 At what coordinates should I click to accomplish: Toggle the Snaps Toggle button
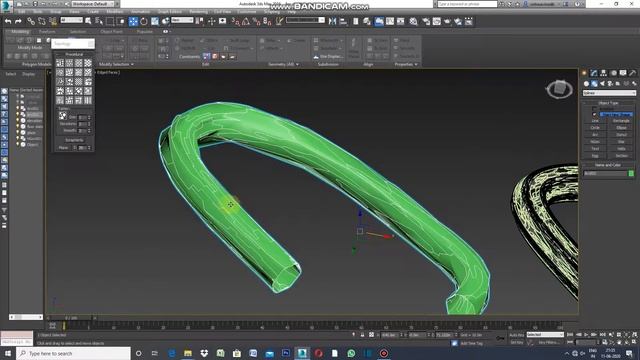pyautogui.click(x=236, y=21)
